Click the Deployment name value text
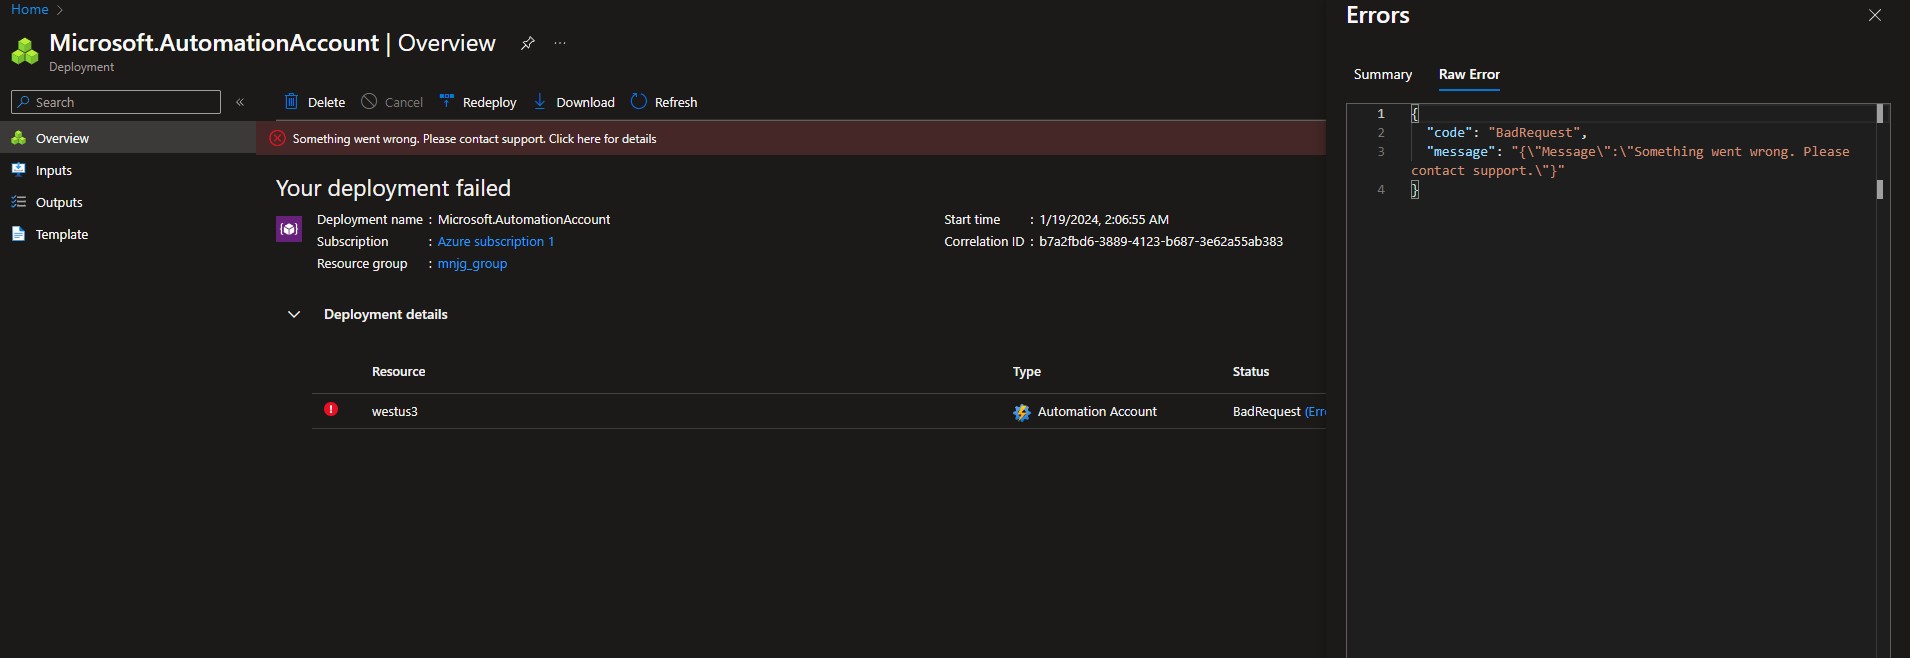 (x=524, y=219)
